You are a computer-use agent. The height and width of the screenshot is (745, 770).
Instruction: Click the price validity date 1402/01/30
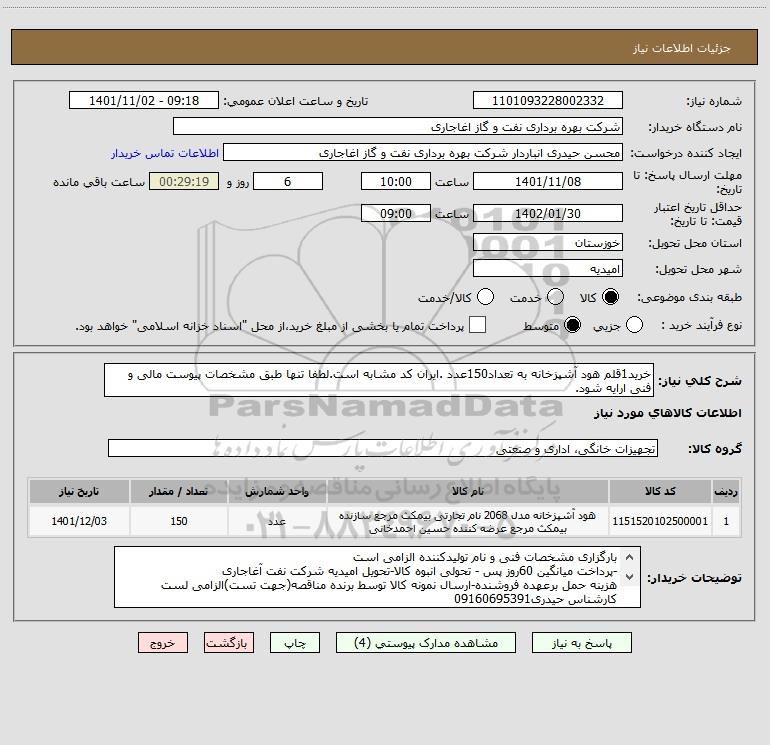548,214
